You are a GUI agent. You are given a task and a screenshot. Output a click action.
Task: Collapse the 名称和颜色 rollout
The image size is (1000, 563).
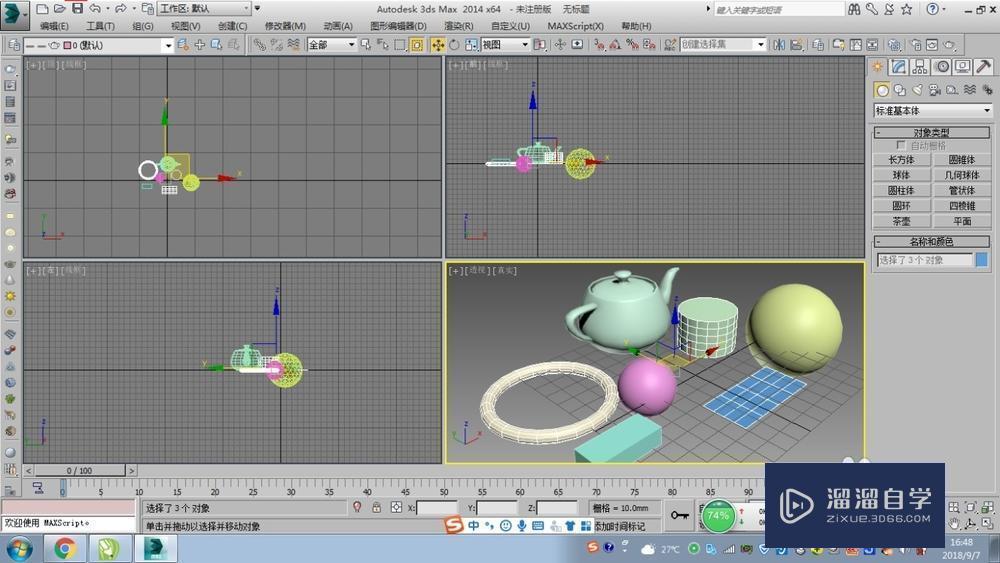click(932, 241)
